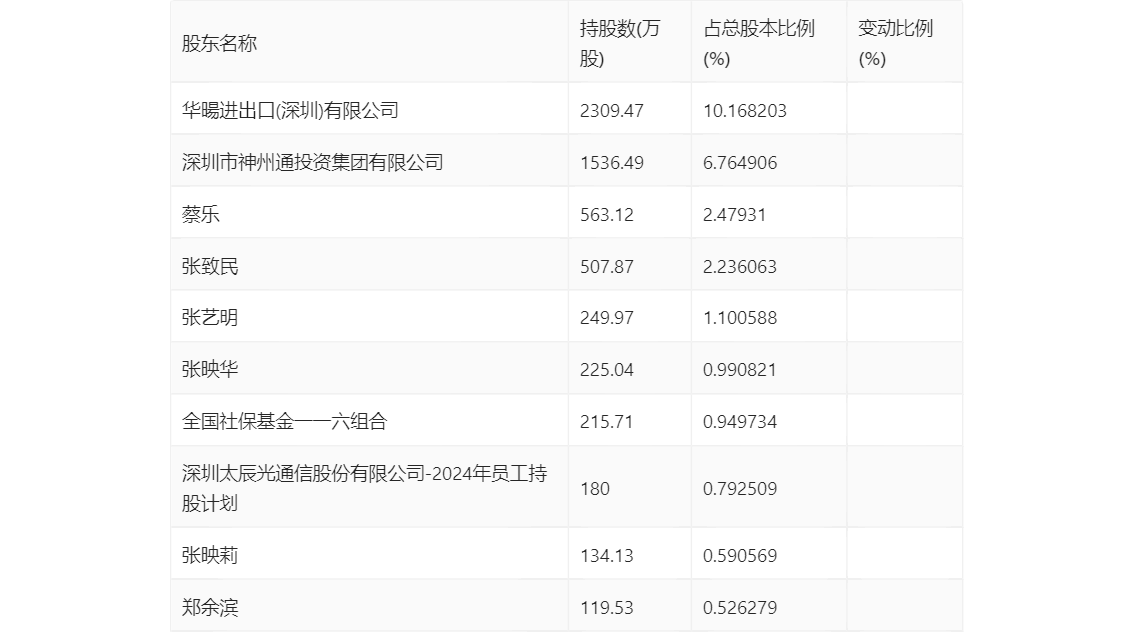
Task: Click the value 507.87
Action: coord(606,267)
